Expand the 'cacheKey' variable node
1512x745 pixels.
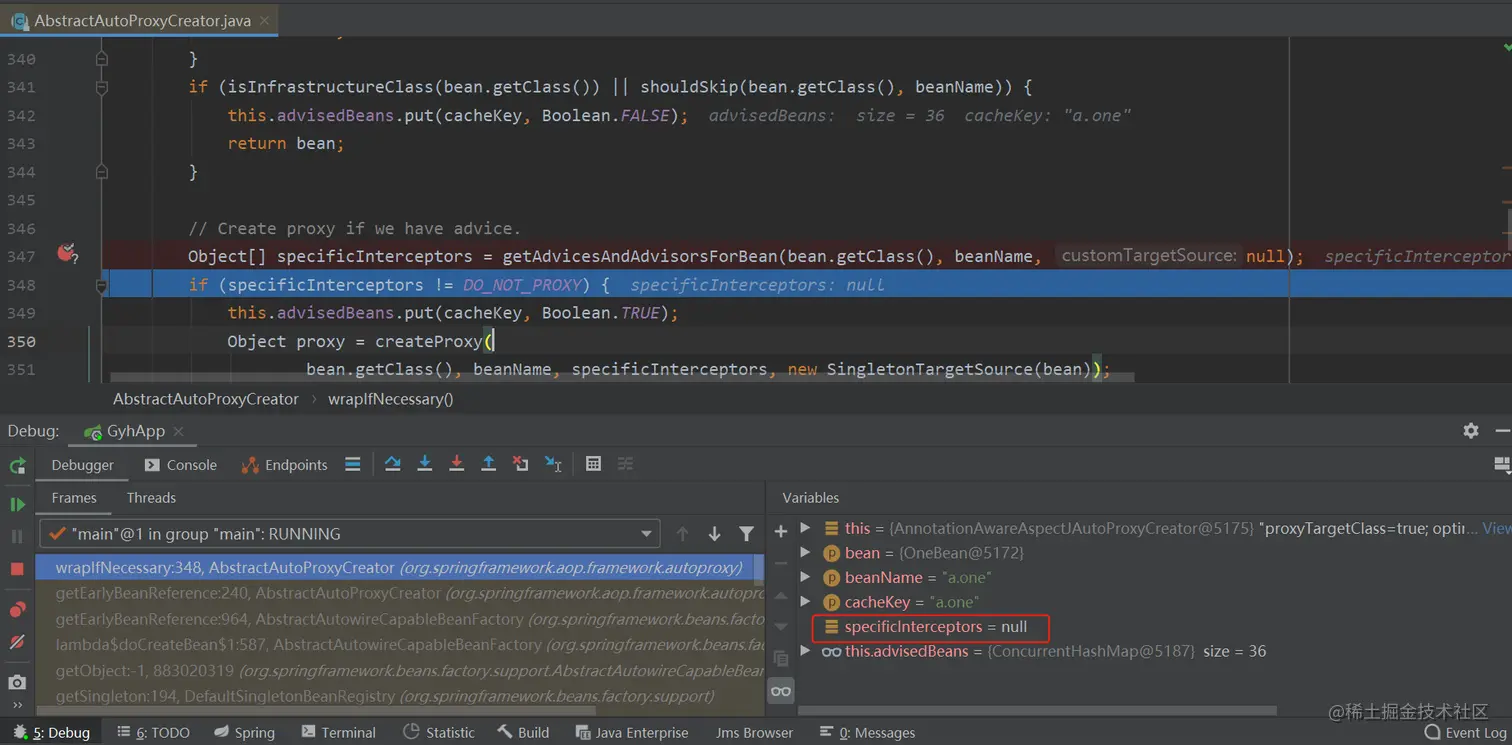(806, 602)
